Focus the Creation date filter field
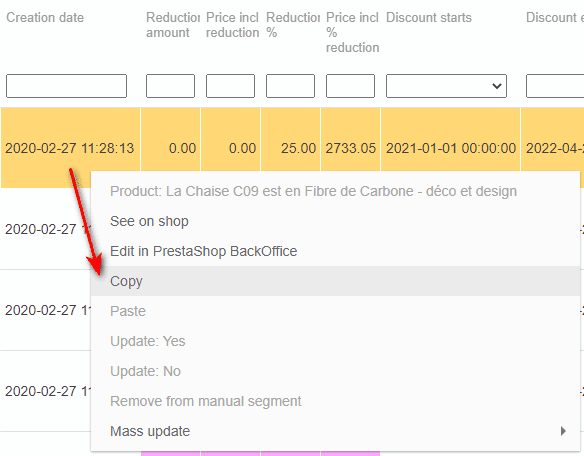This screenshot has height=456, width=584. pos(66,86)
